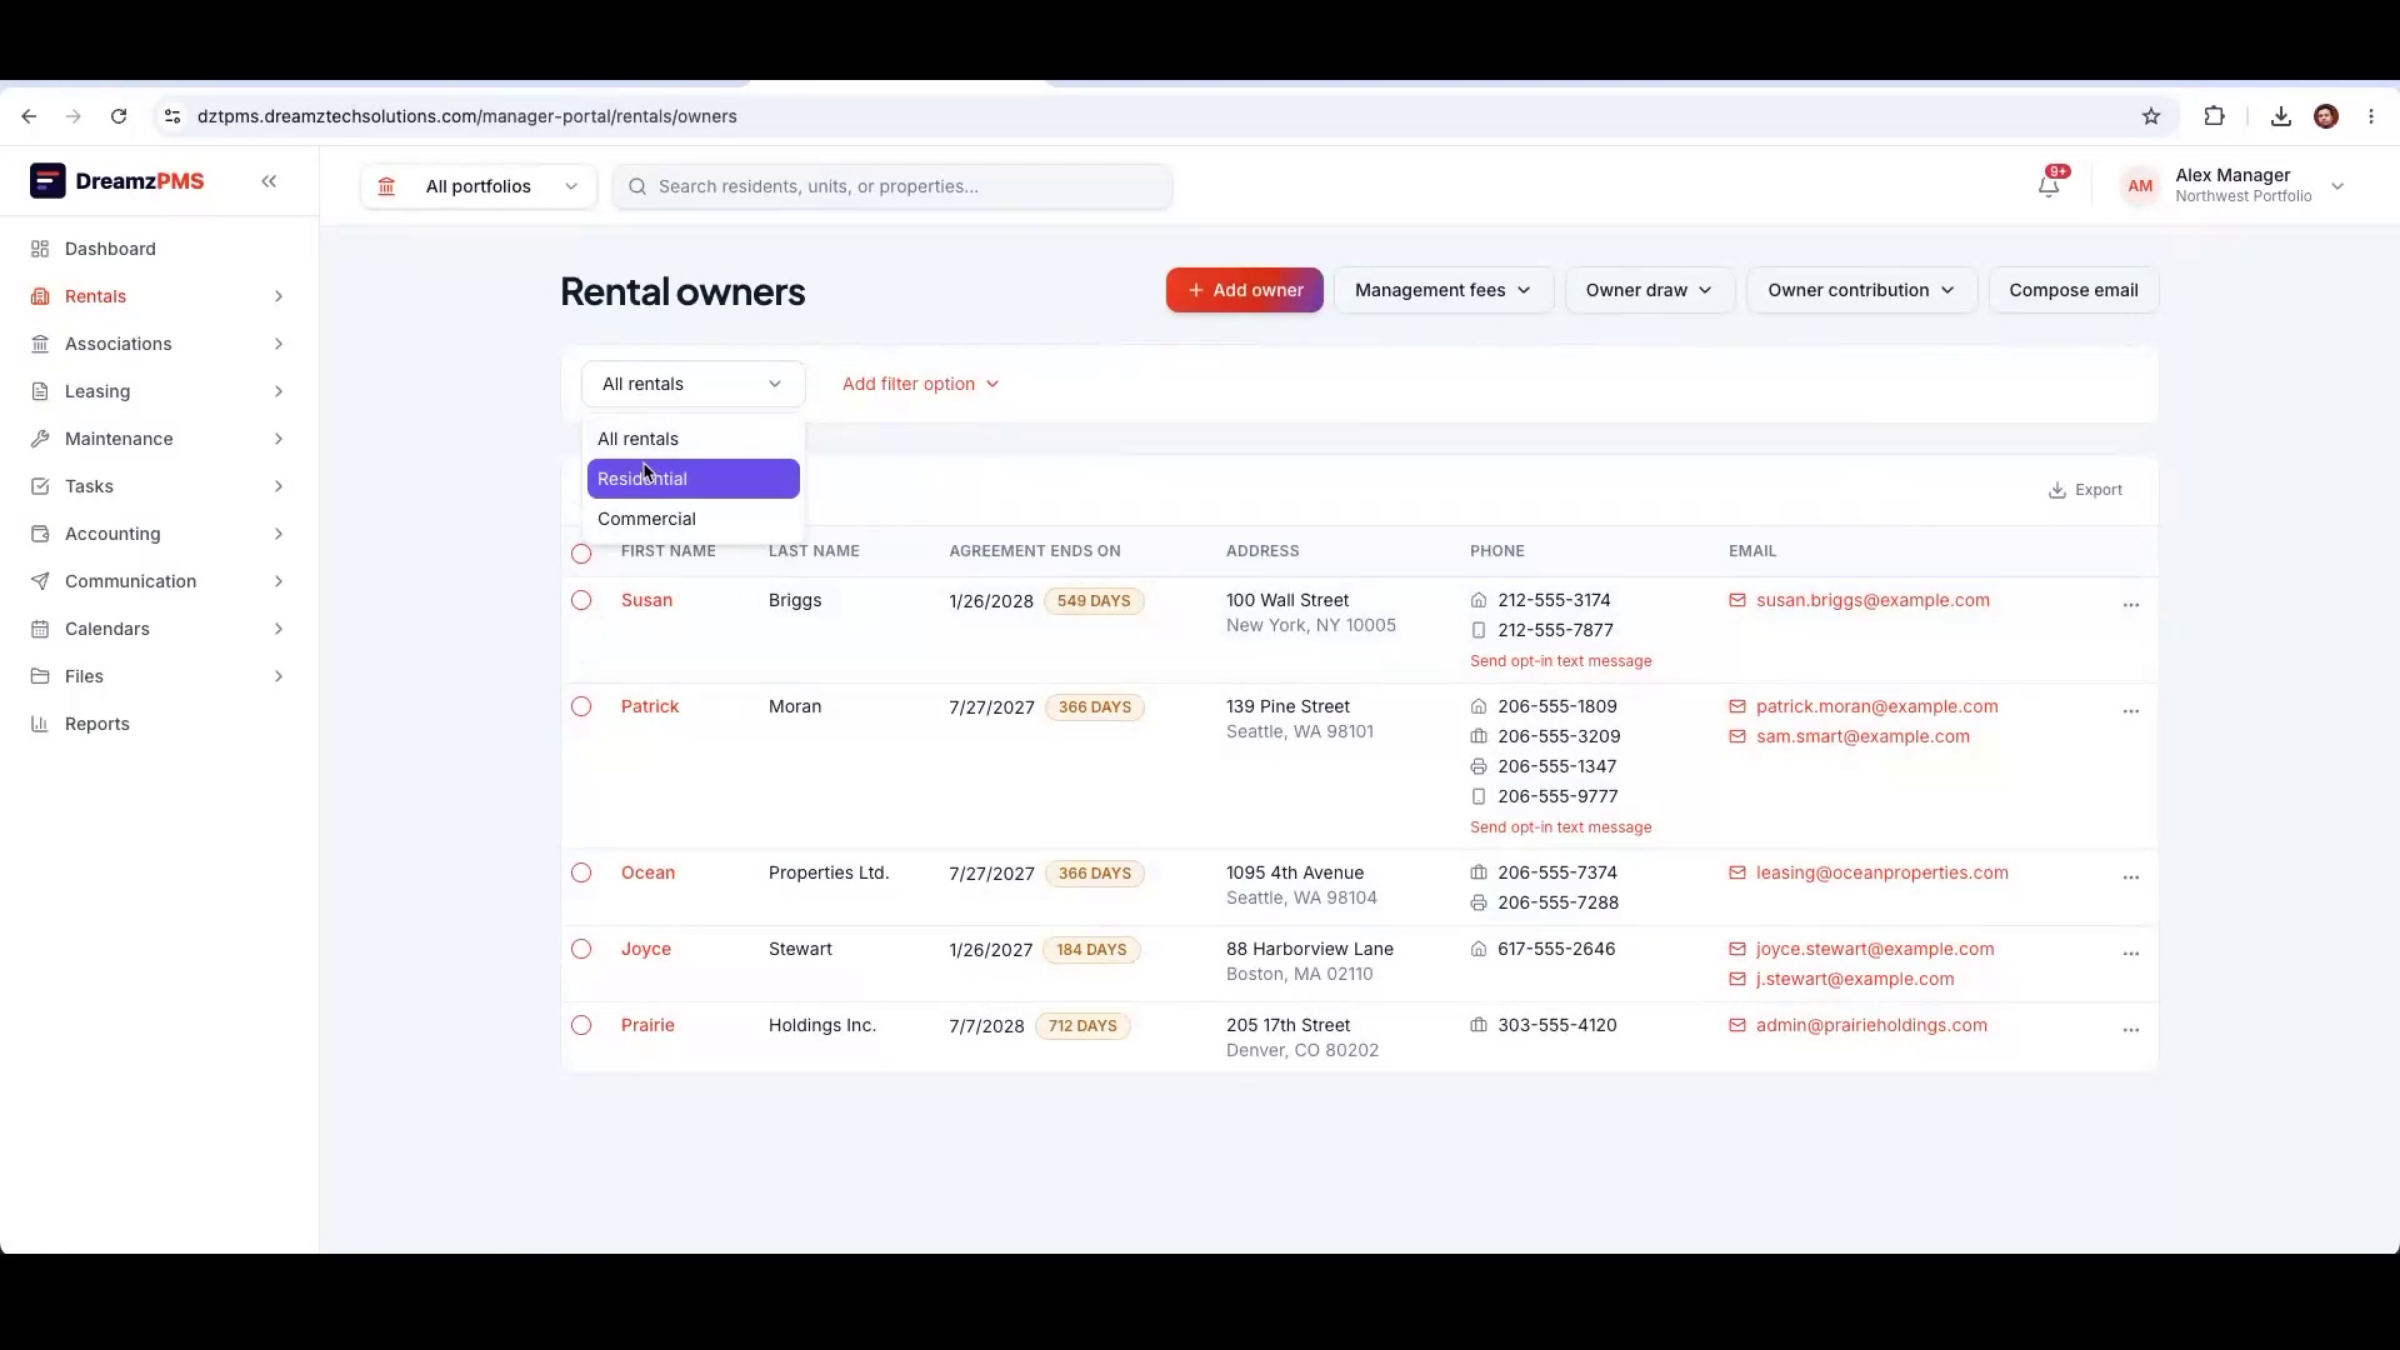Choose Residential in the dropdown list
Viewport: 2400px width, 1350px height.
pyautogui.click(x=693, y=479)
